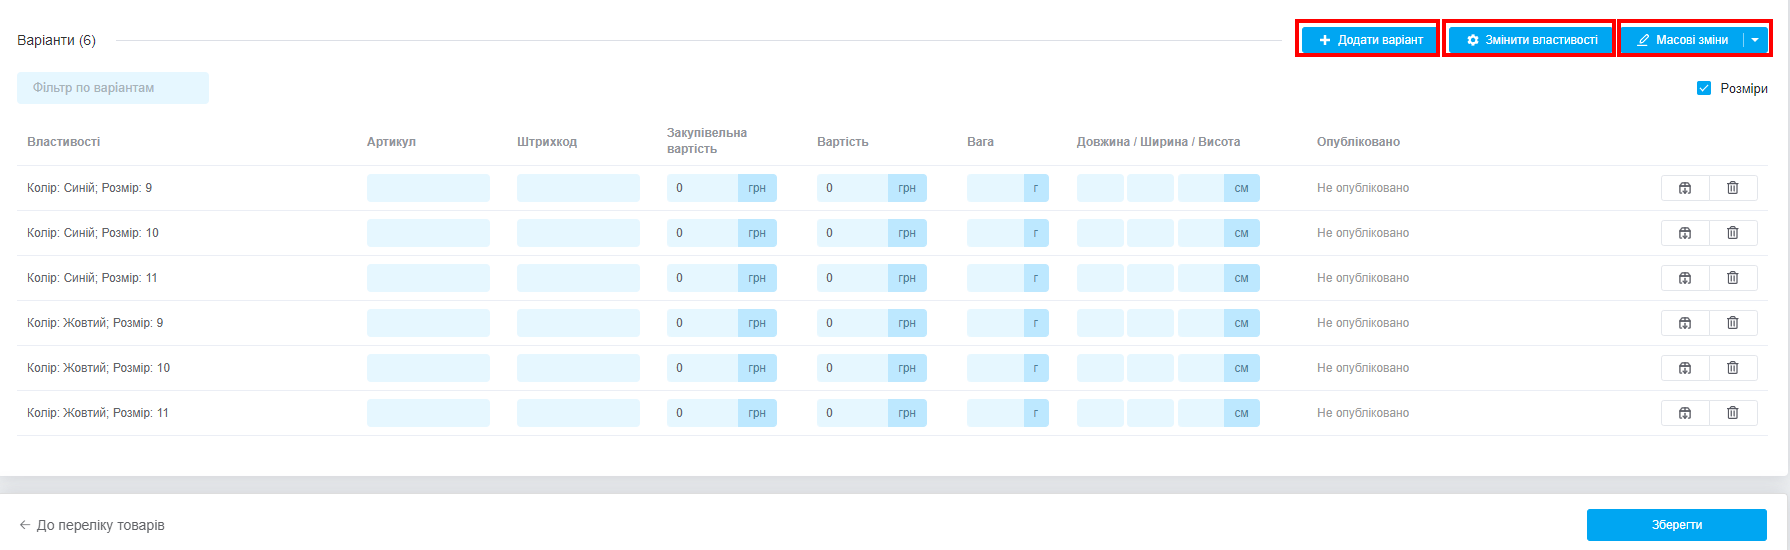Viewport: 1790px width, 550px height.
Task: Click Вартість field for Жовтий, Розмір: 11
Action: coord(852,413)
